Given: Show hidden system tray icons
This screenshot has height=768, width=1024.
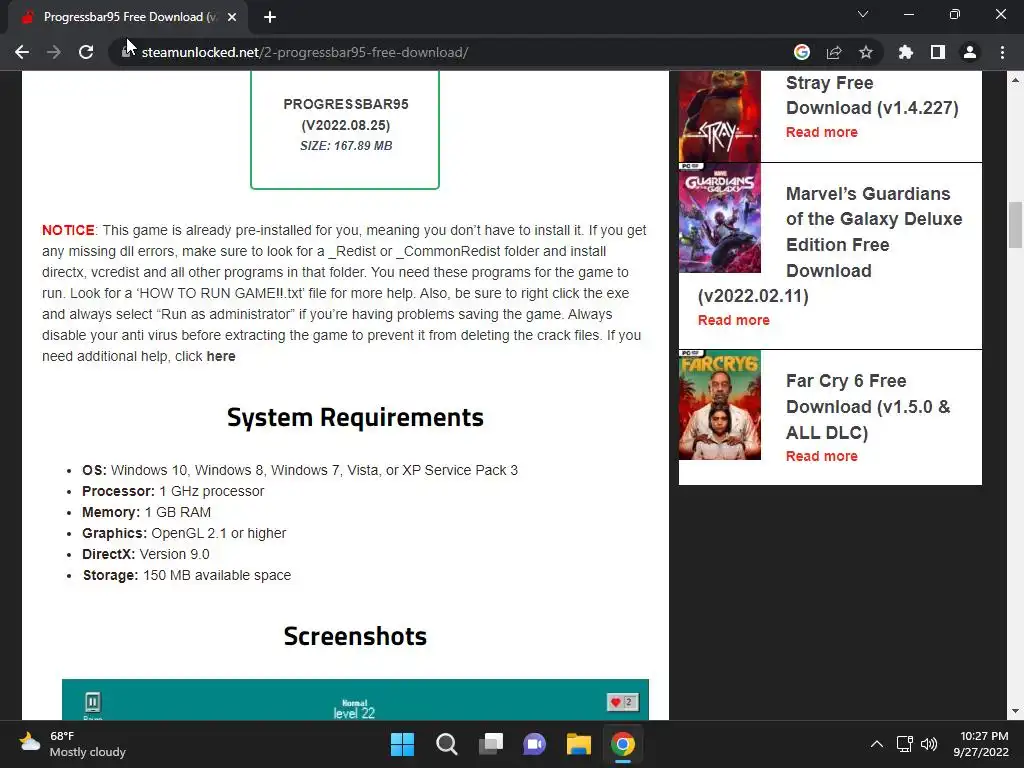Looking at the screenshot, I should pyautogui.click(x=877, y=744).
